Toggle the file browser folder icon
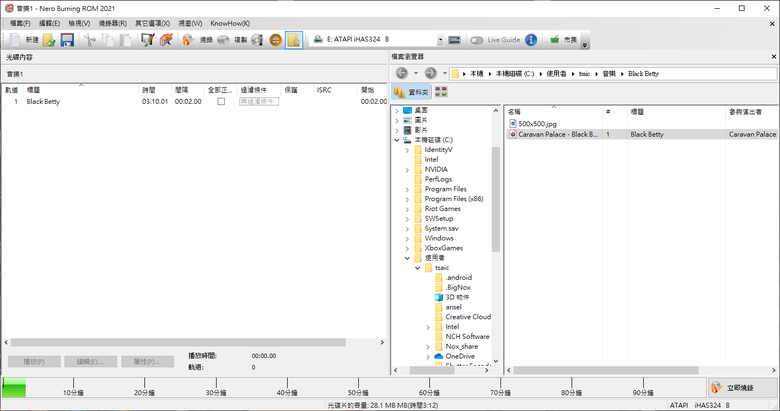Viewport: 780px width, 411px height. [x=294, y=40]
